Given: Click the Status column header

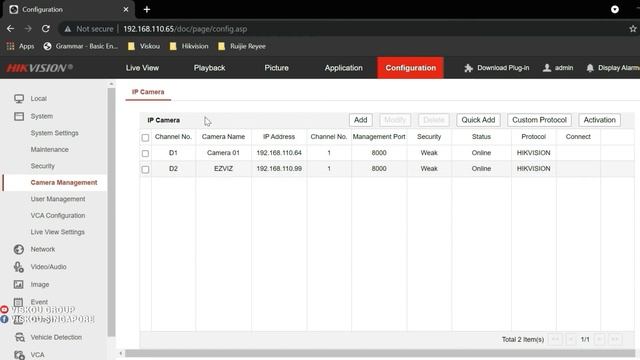Looking at the screenshot, I should pyautogui.click(x=481, y=137).
